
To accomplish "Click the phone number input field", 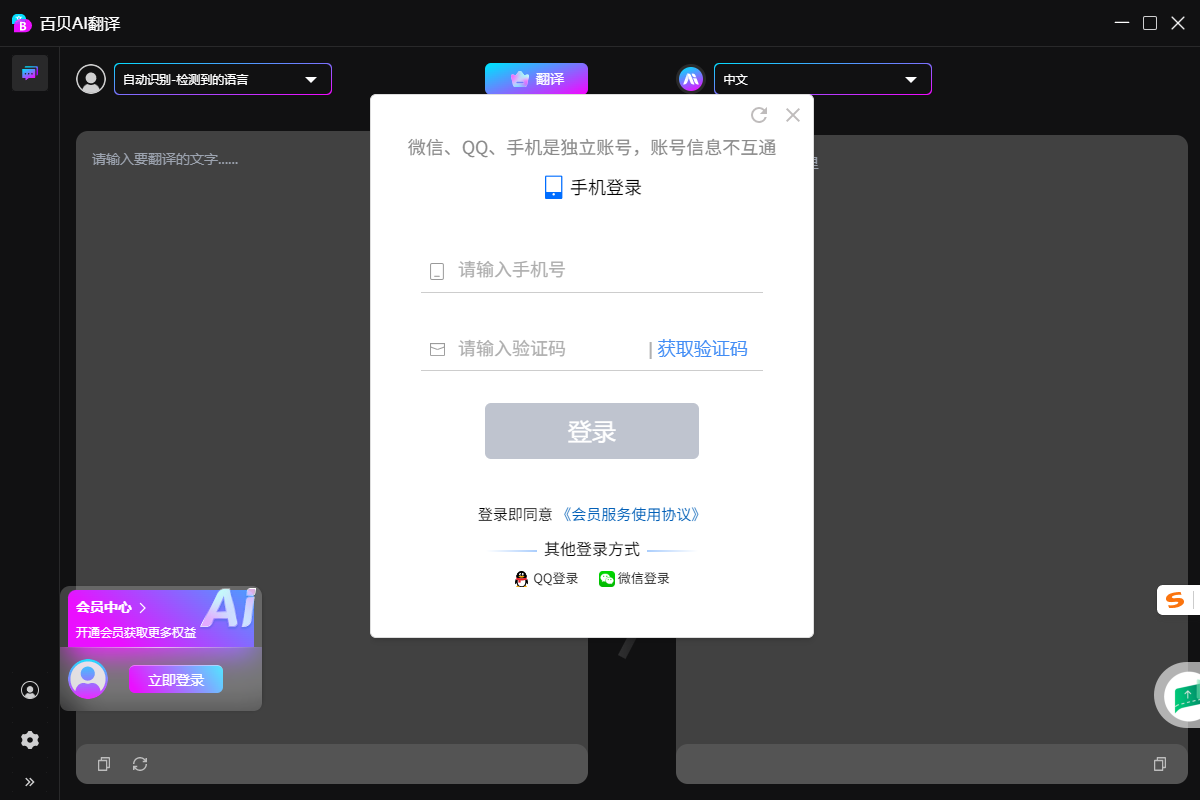I will 592,270.
